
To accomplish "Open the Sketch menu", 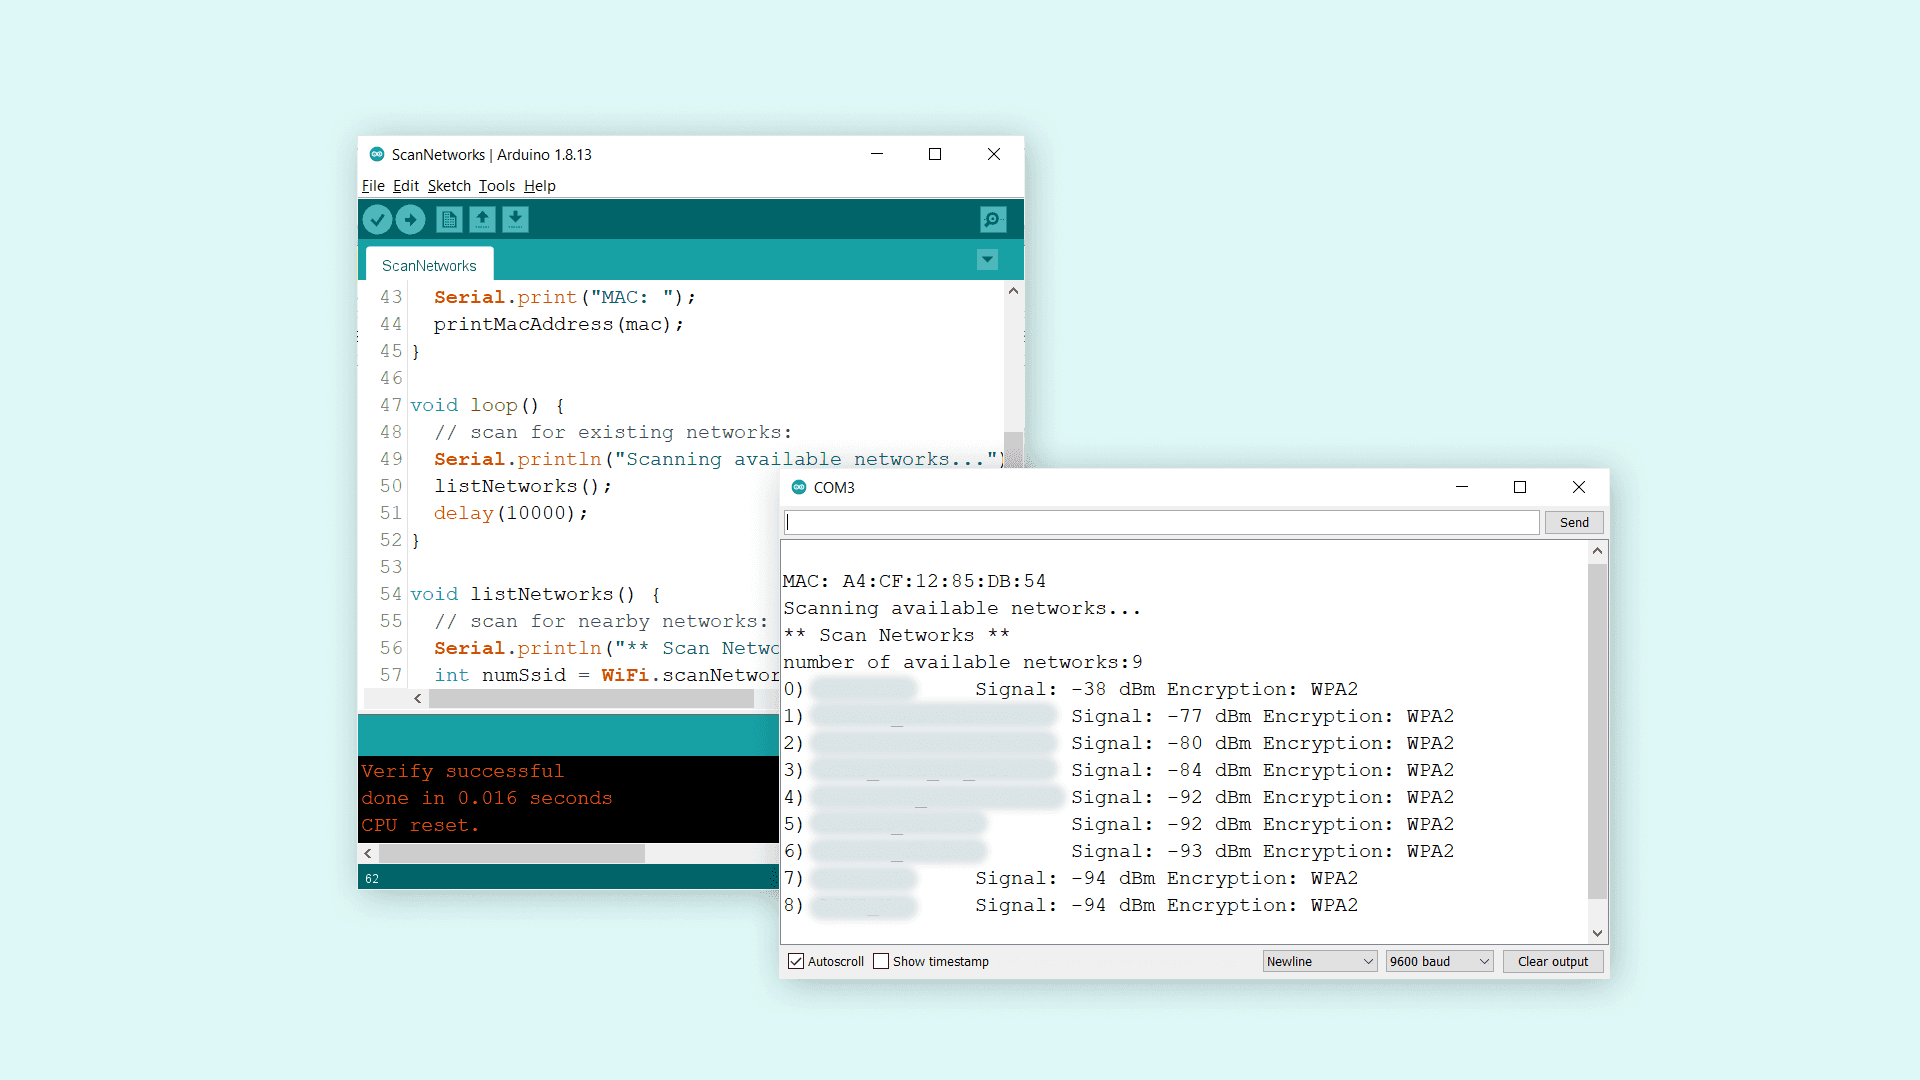I will click(449, 186).
